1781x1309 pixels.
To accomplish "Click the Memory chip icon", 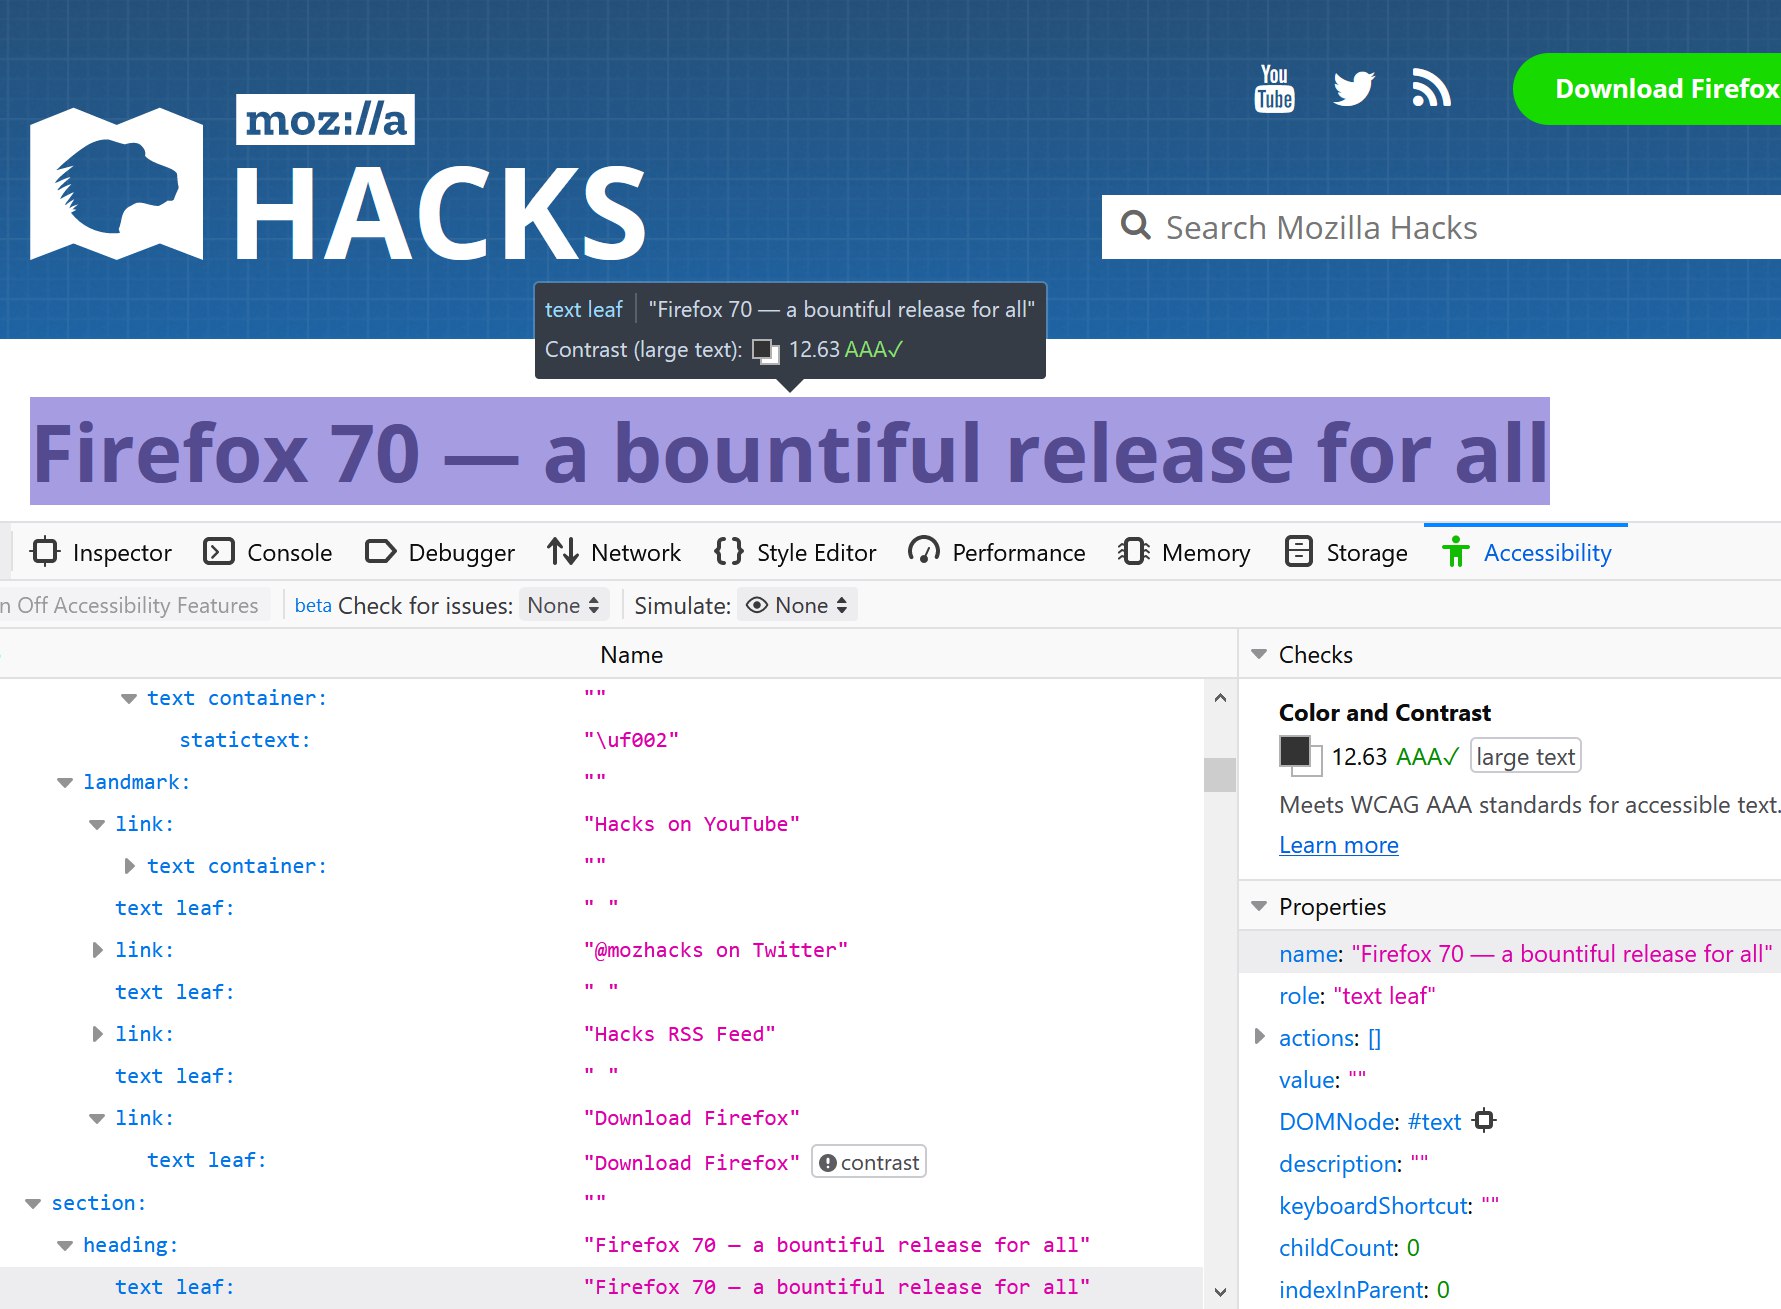I will (x=1133, y=552).
